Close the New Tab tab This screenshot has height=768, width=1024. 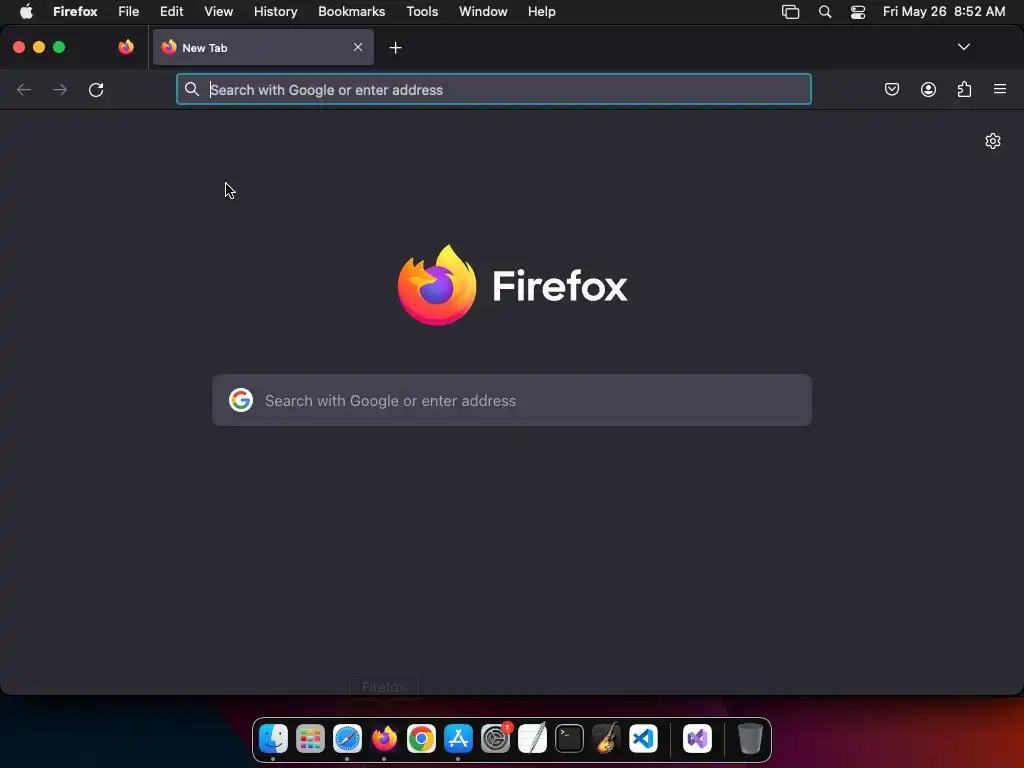pos(358,47)
